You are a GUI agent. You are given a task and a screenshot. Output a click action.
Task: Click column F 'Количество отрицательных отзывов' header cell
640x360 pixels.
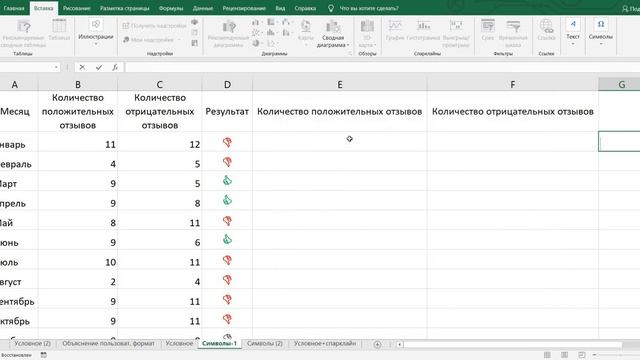click(513, 111)
